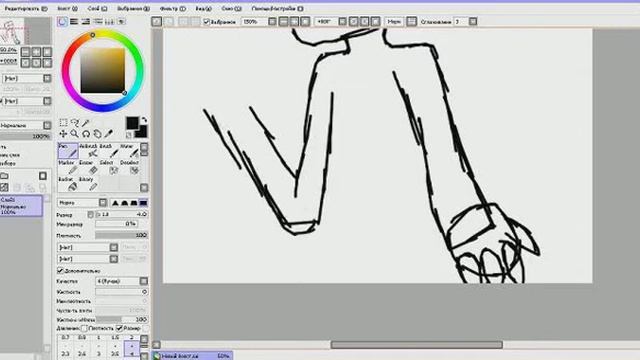Click the Плотность density slider

click(x=122, y=235)
